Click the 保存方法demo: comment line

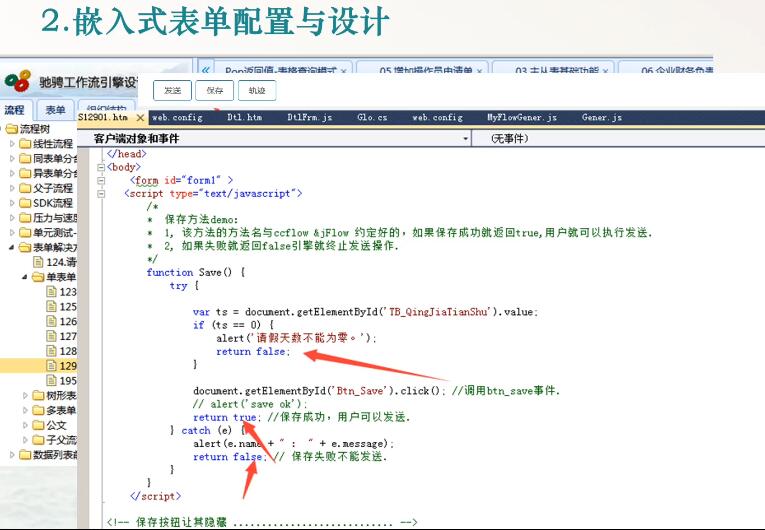coord(193,220)
